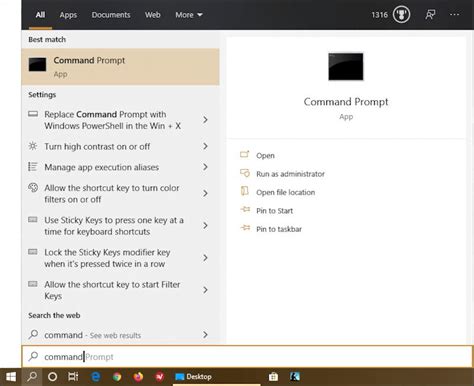The width and height of the screenshot is (474, 386).
Task: Click keyboard icon beside Lock the Sticky Keys
Action: [33, 251]
